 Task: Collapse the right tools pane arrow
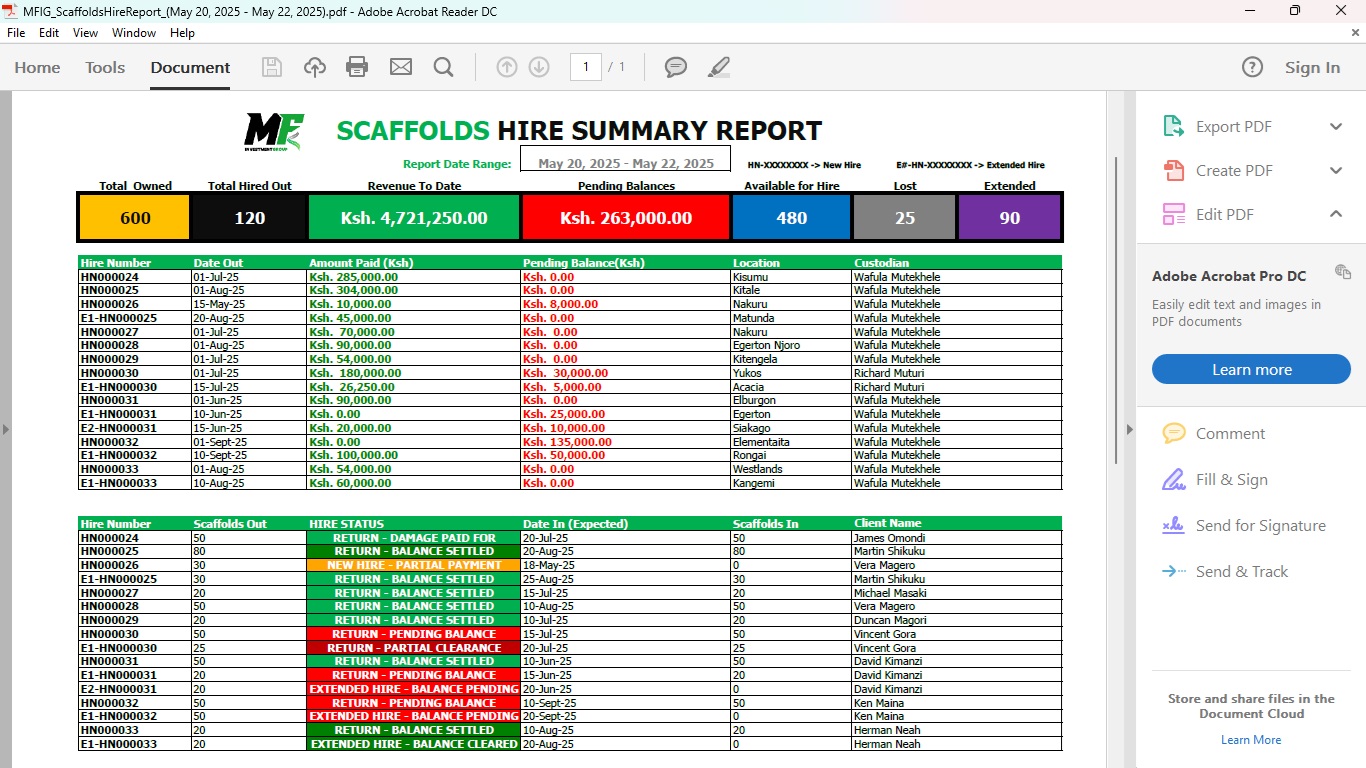click(1130, 429)
